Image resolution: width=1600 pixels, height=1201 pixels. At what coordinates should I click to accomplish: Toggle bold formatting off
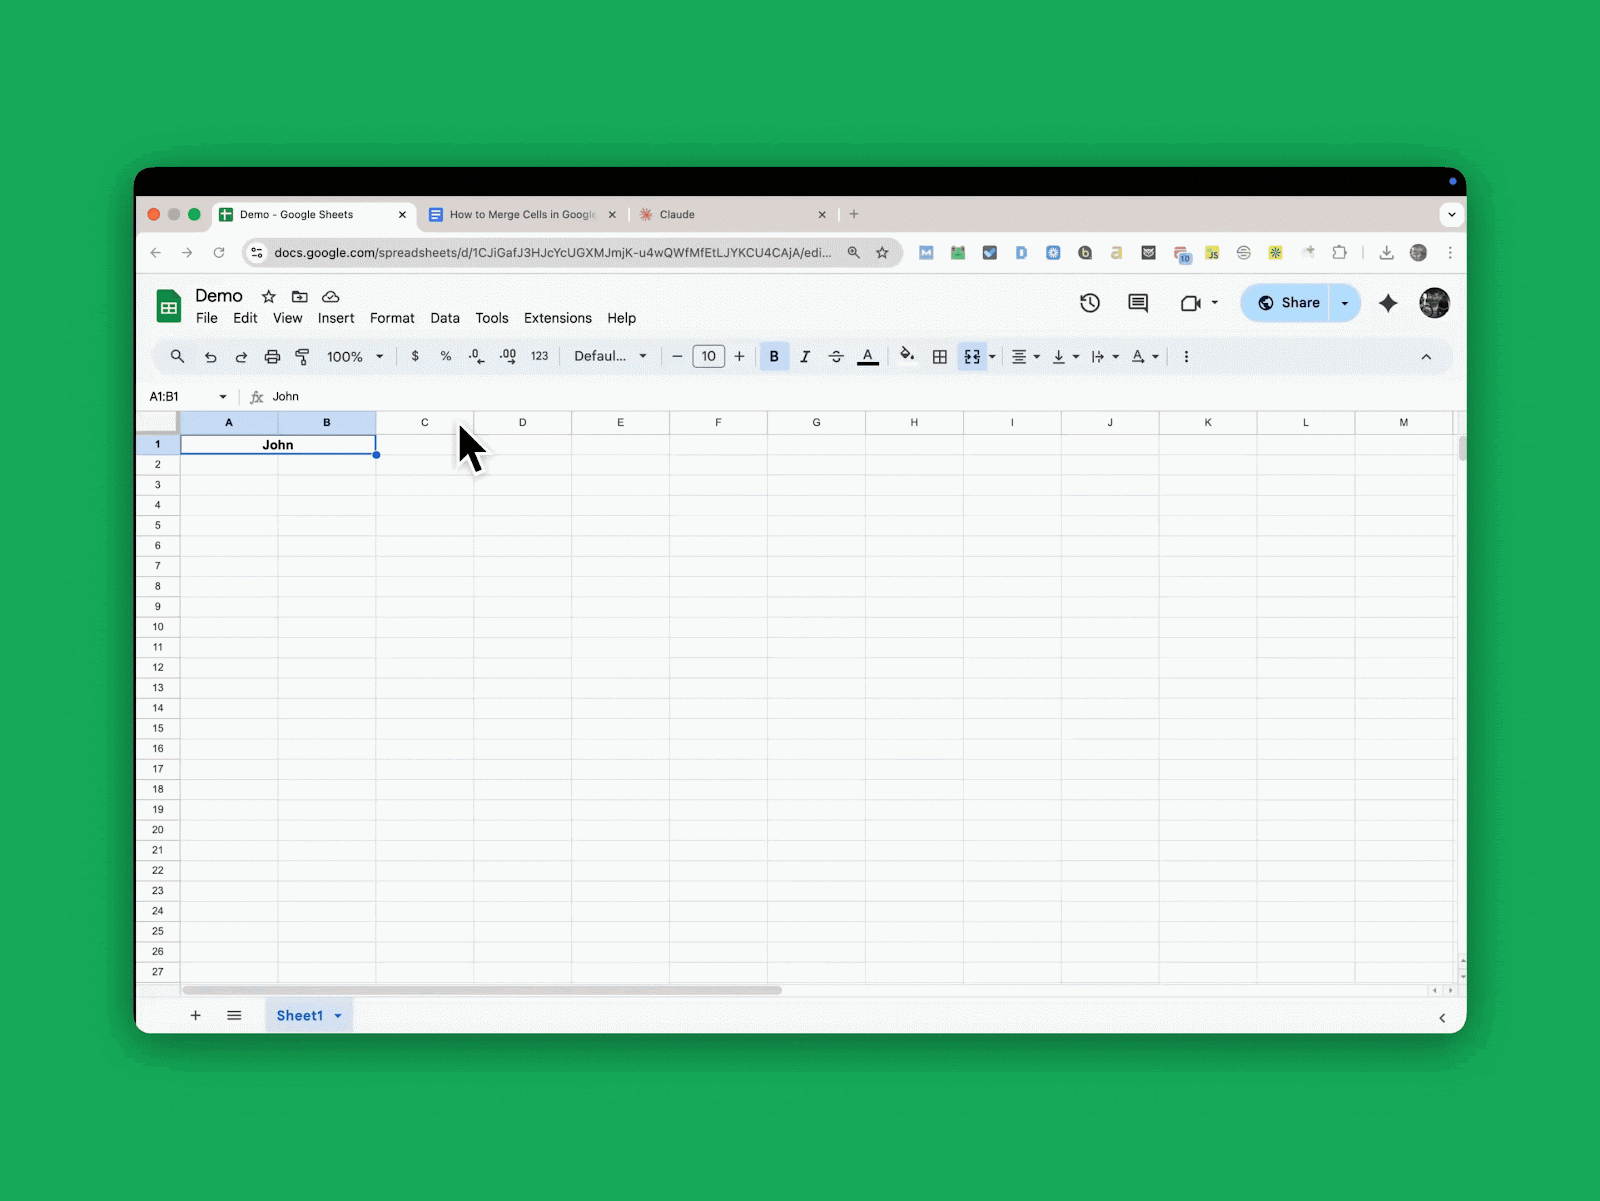click(774, 356)
